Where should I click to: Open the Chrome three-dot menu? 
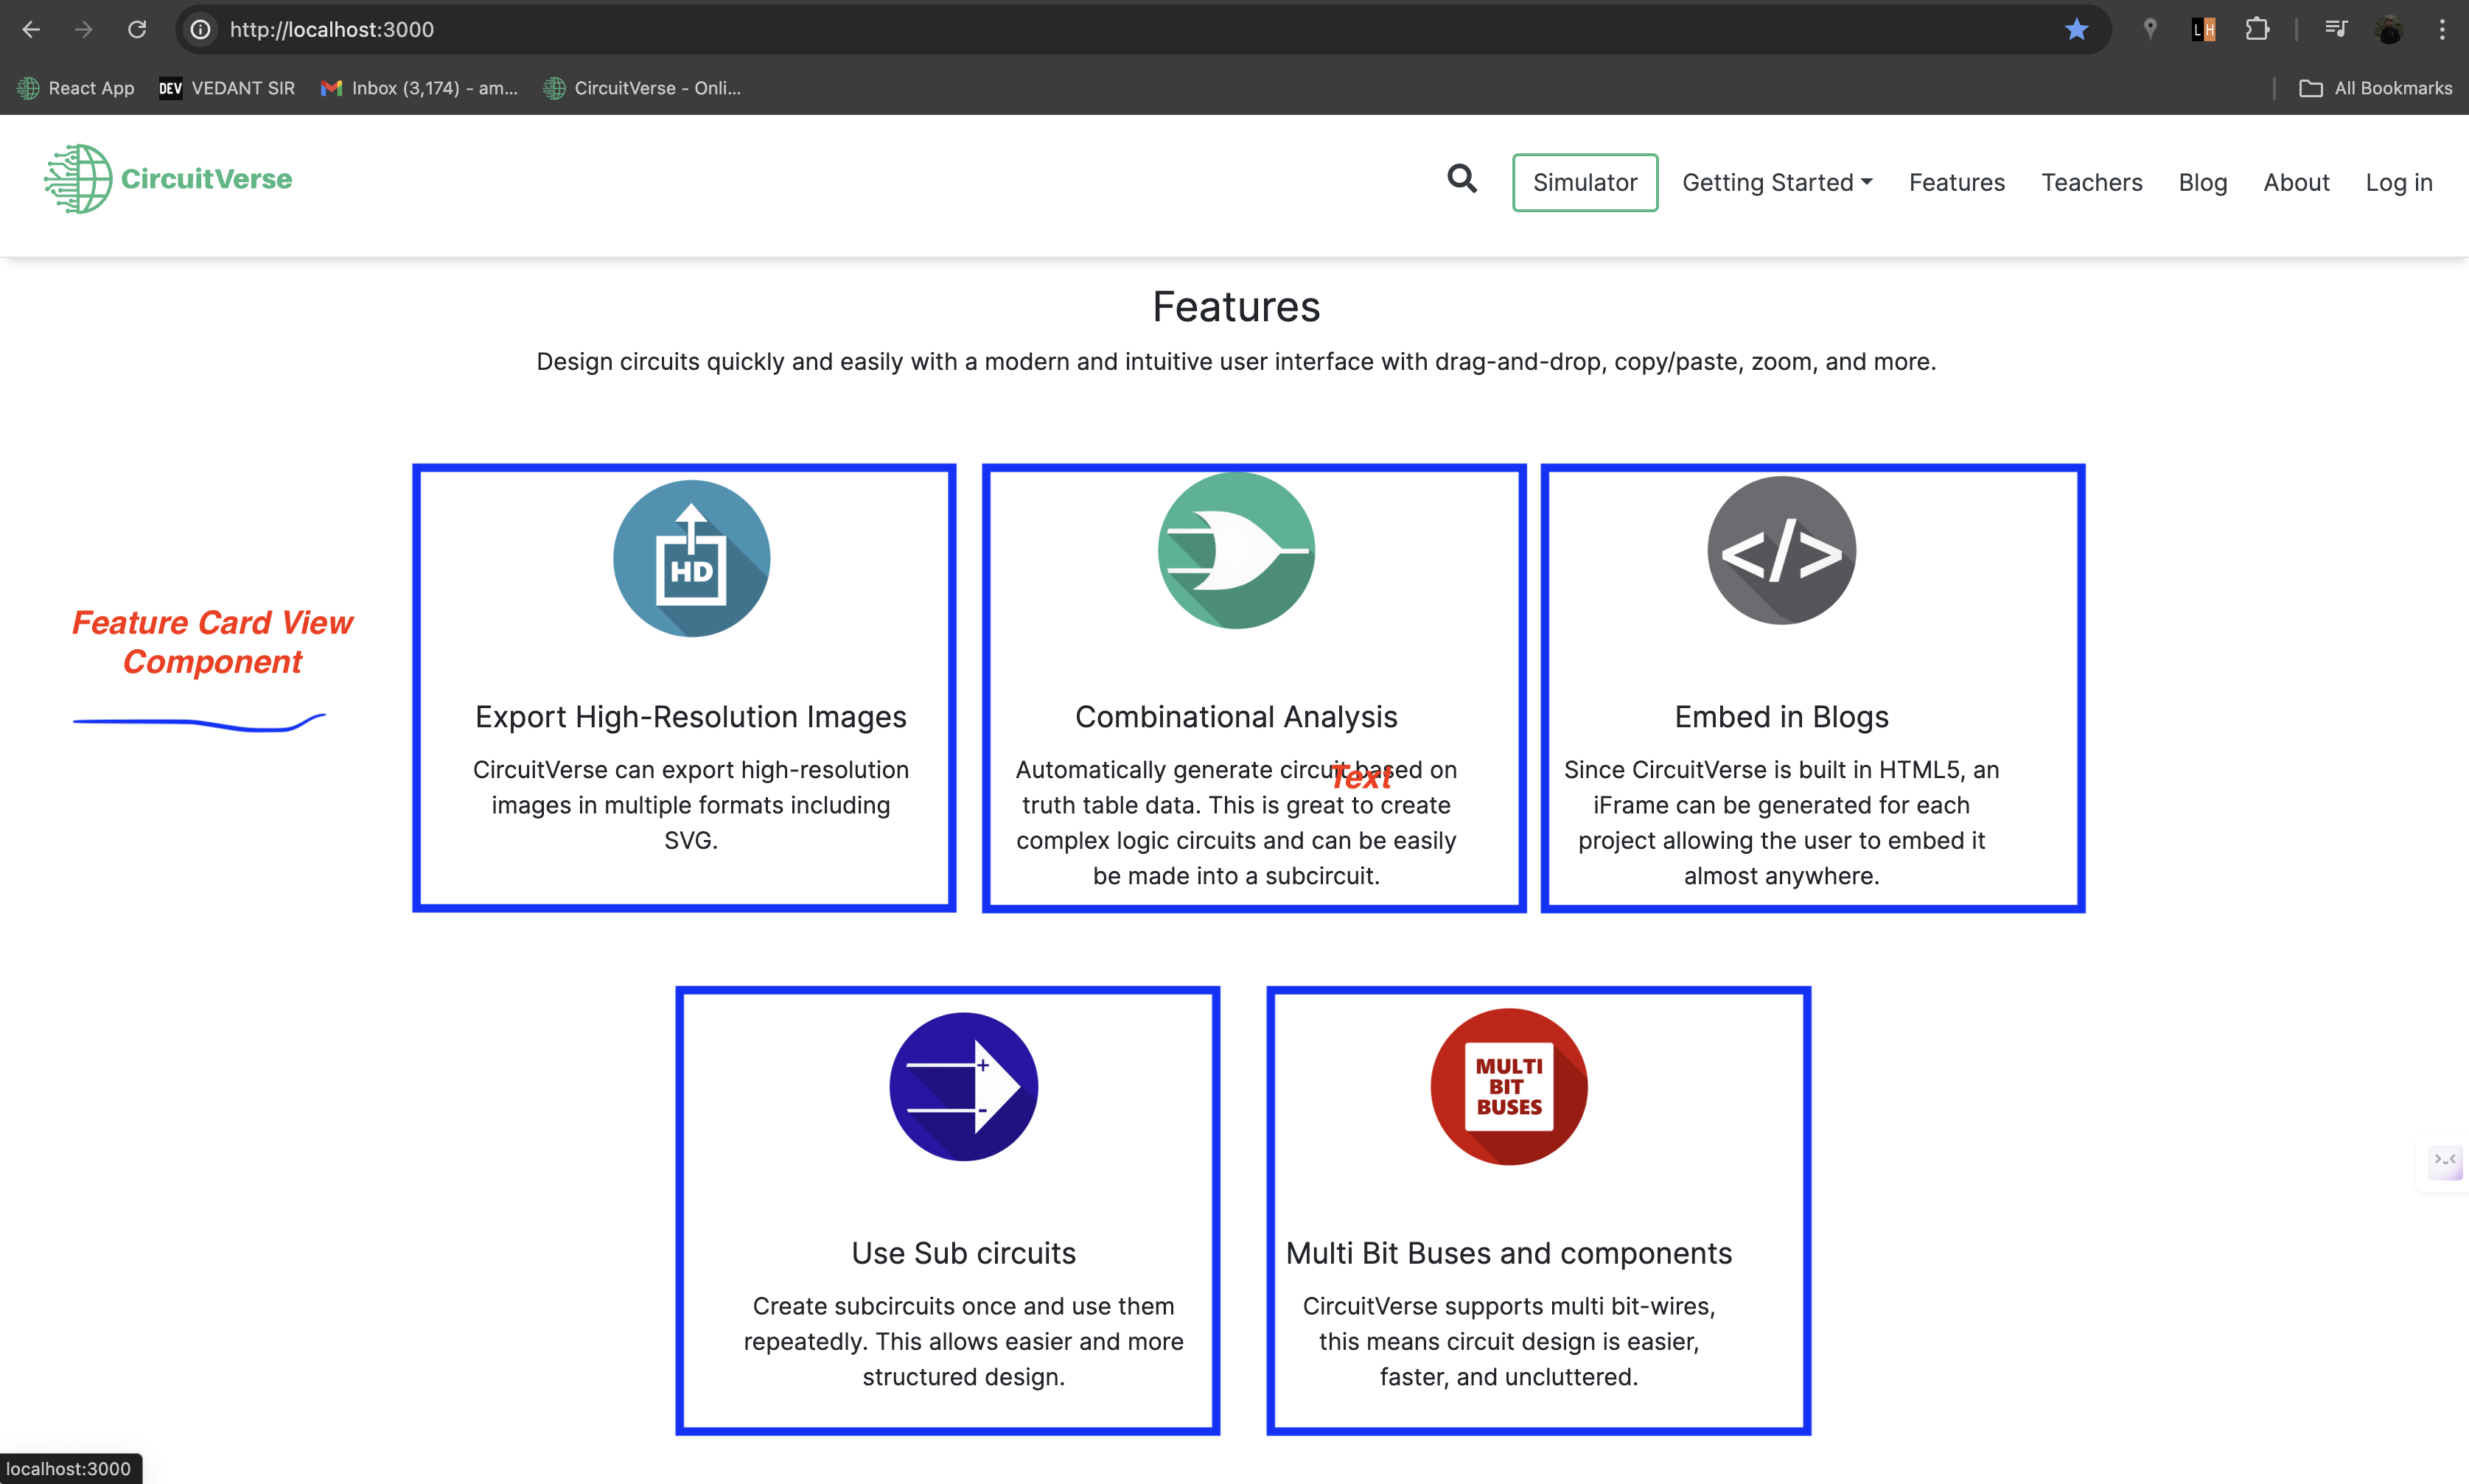[2442, 29]
